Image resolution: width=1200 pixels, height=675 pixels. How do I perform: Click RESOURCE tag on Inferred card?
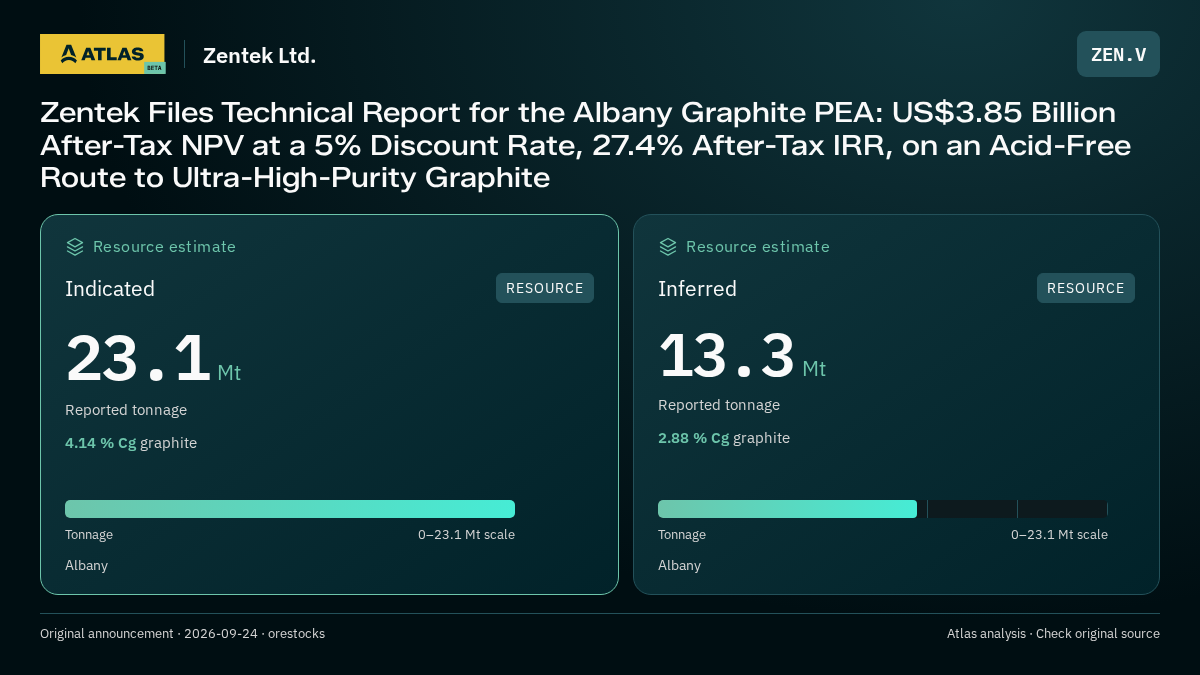coord(1086,288)
